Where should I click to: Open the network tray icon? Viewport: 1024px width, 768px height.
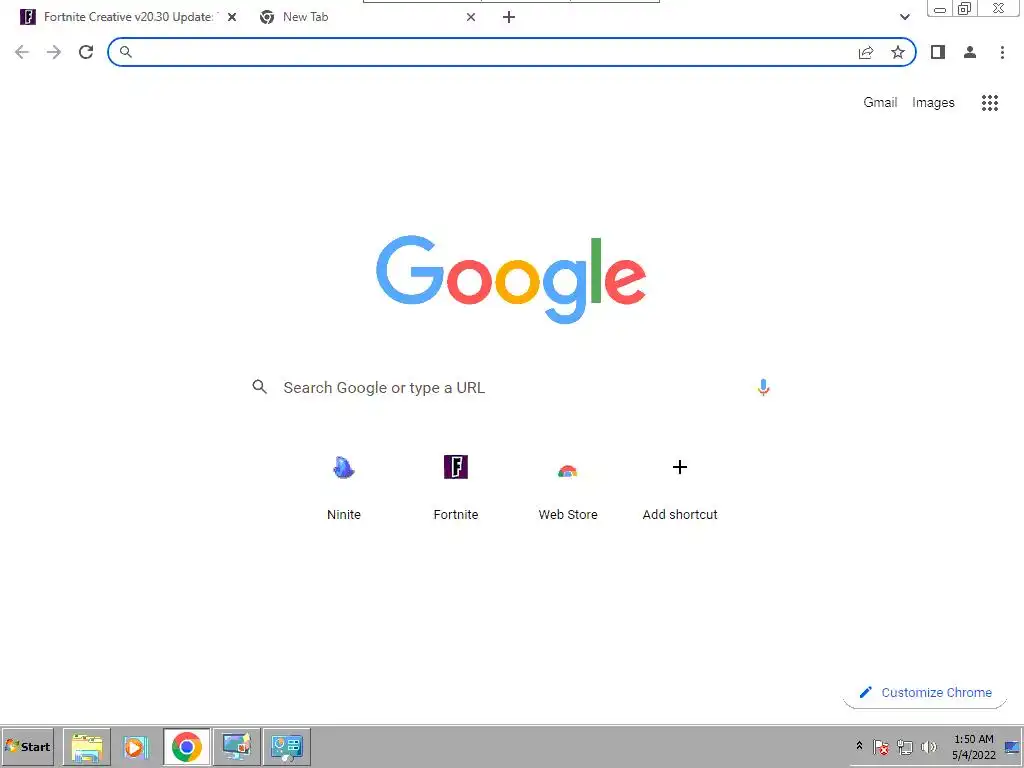coord(904,746)
